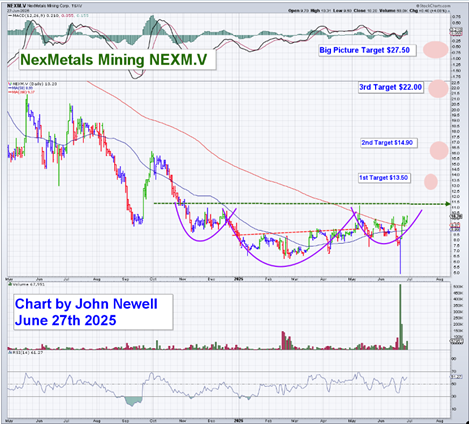This screenshot has width=469, height=424.
Task: Click the NEXM.V ticker symbol in header
Action: click(x=16, y=6)
